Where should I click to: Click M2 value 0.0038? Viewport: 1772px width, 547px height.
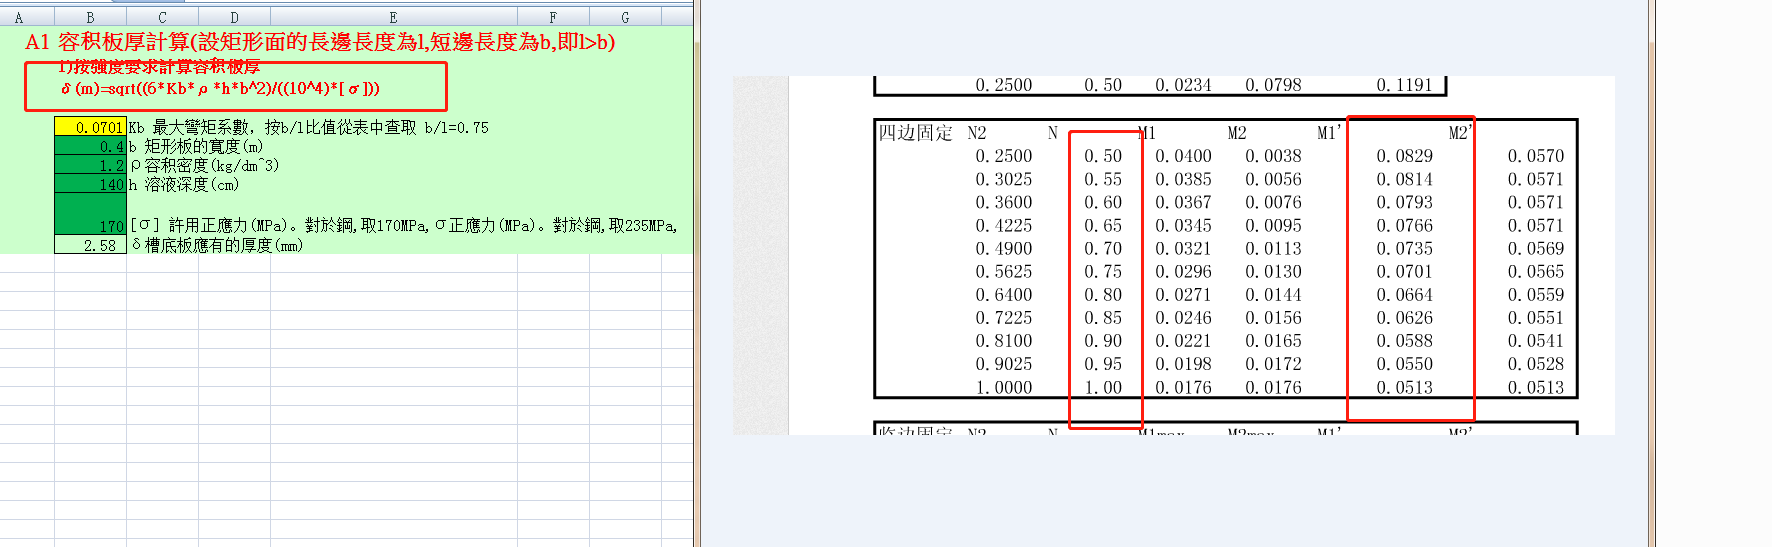pos(1273,156)
